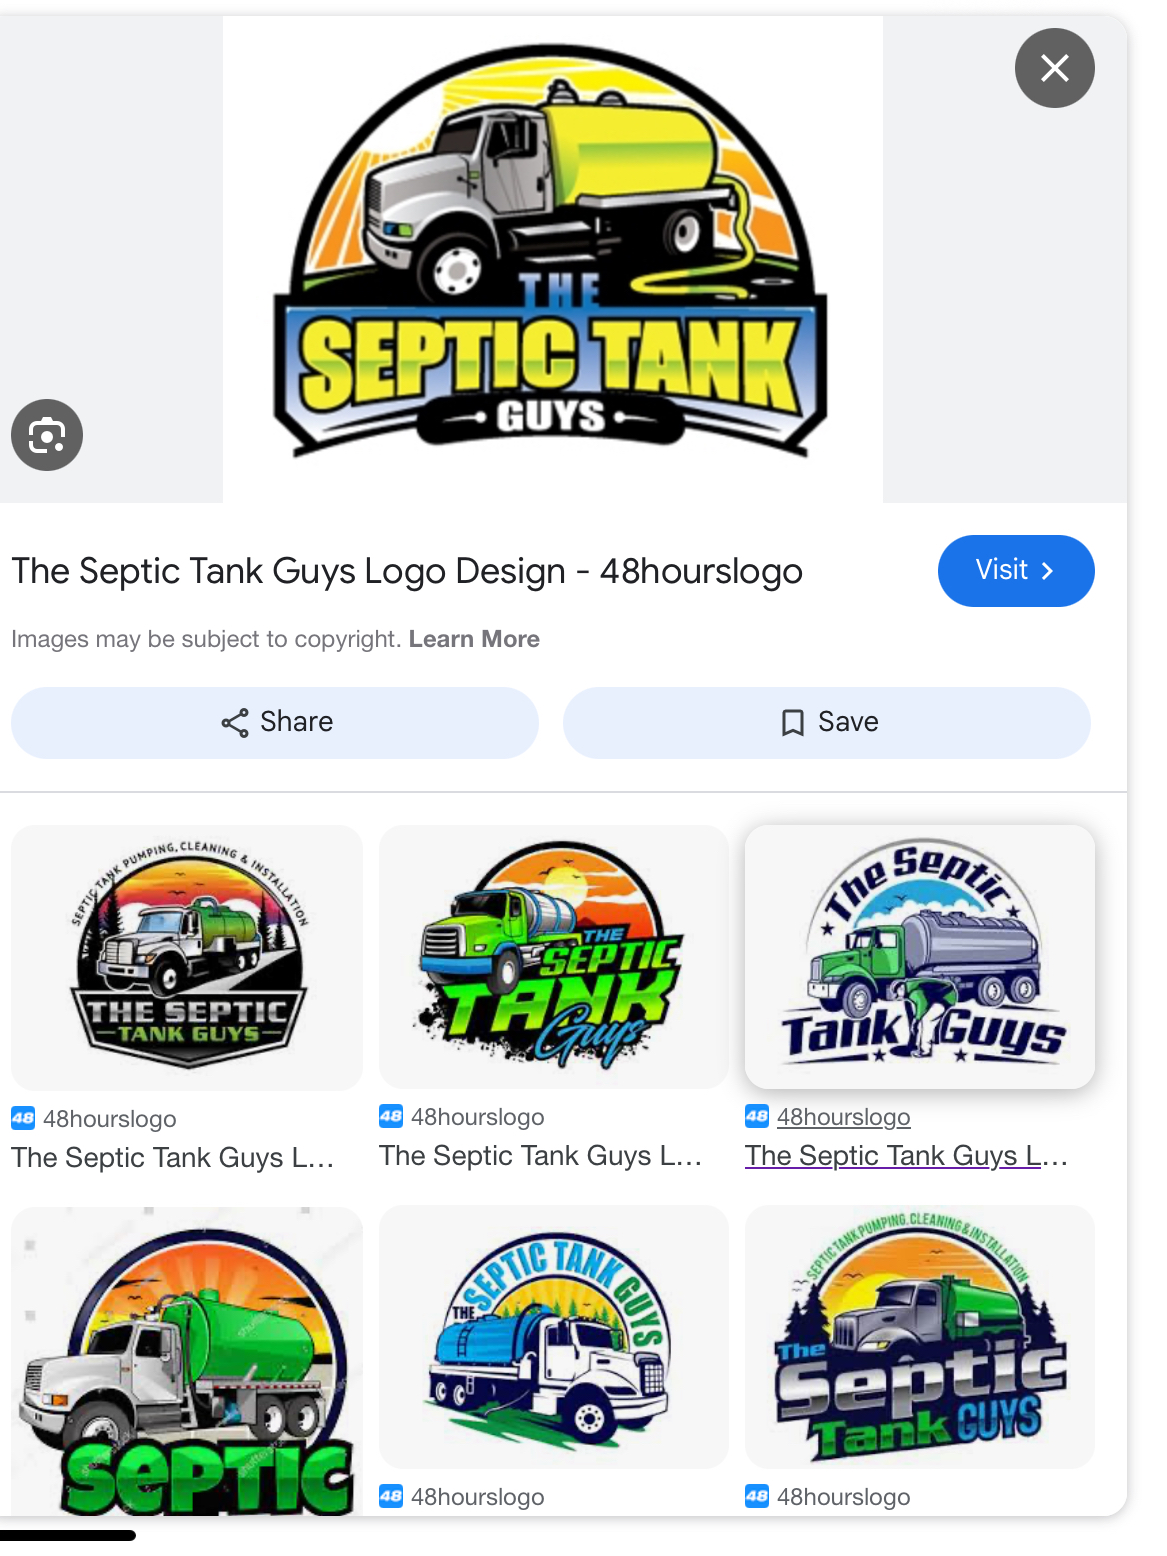Open the green tank truck Septic thumbnail
The image size is (1167, 1556).
tap(187, 1361)
